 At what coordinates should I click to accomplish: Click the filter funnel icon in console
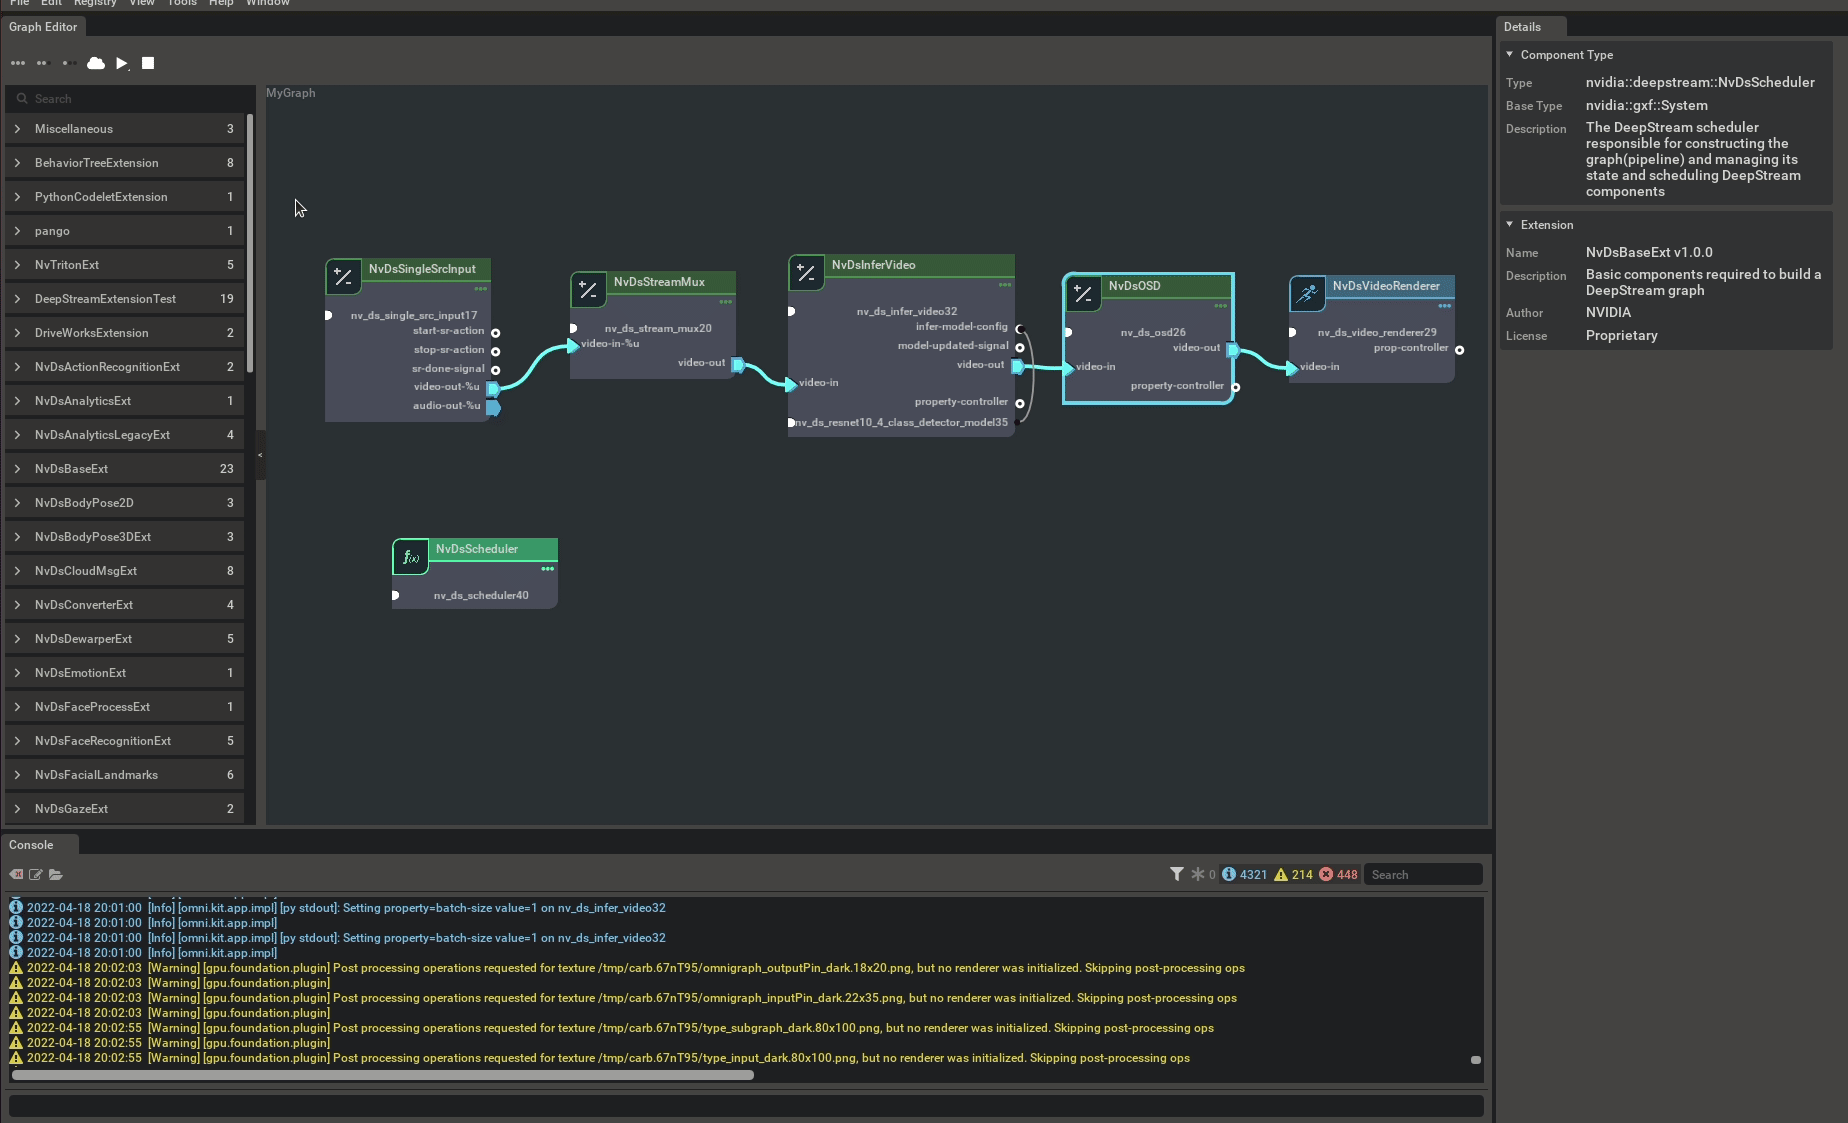1177,874
